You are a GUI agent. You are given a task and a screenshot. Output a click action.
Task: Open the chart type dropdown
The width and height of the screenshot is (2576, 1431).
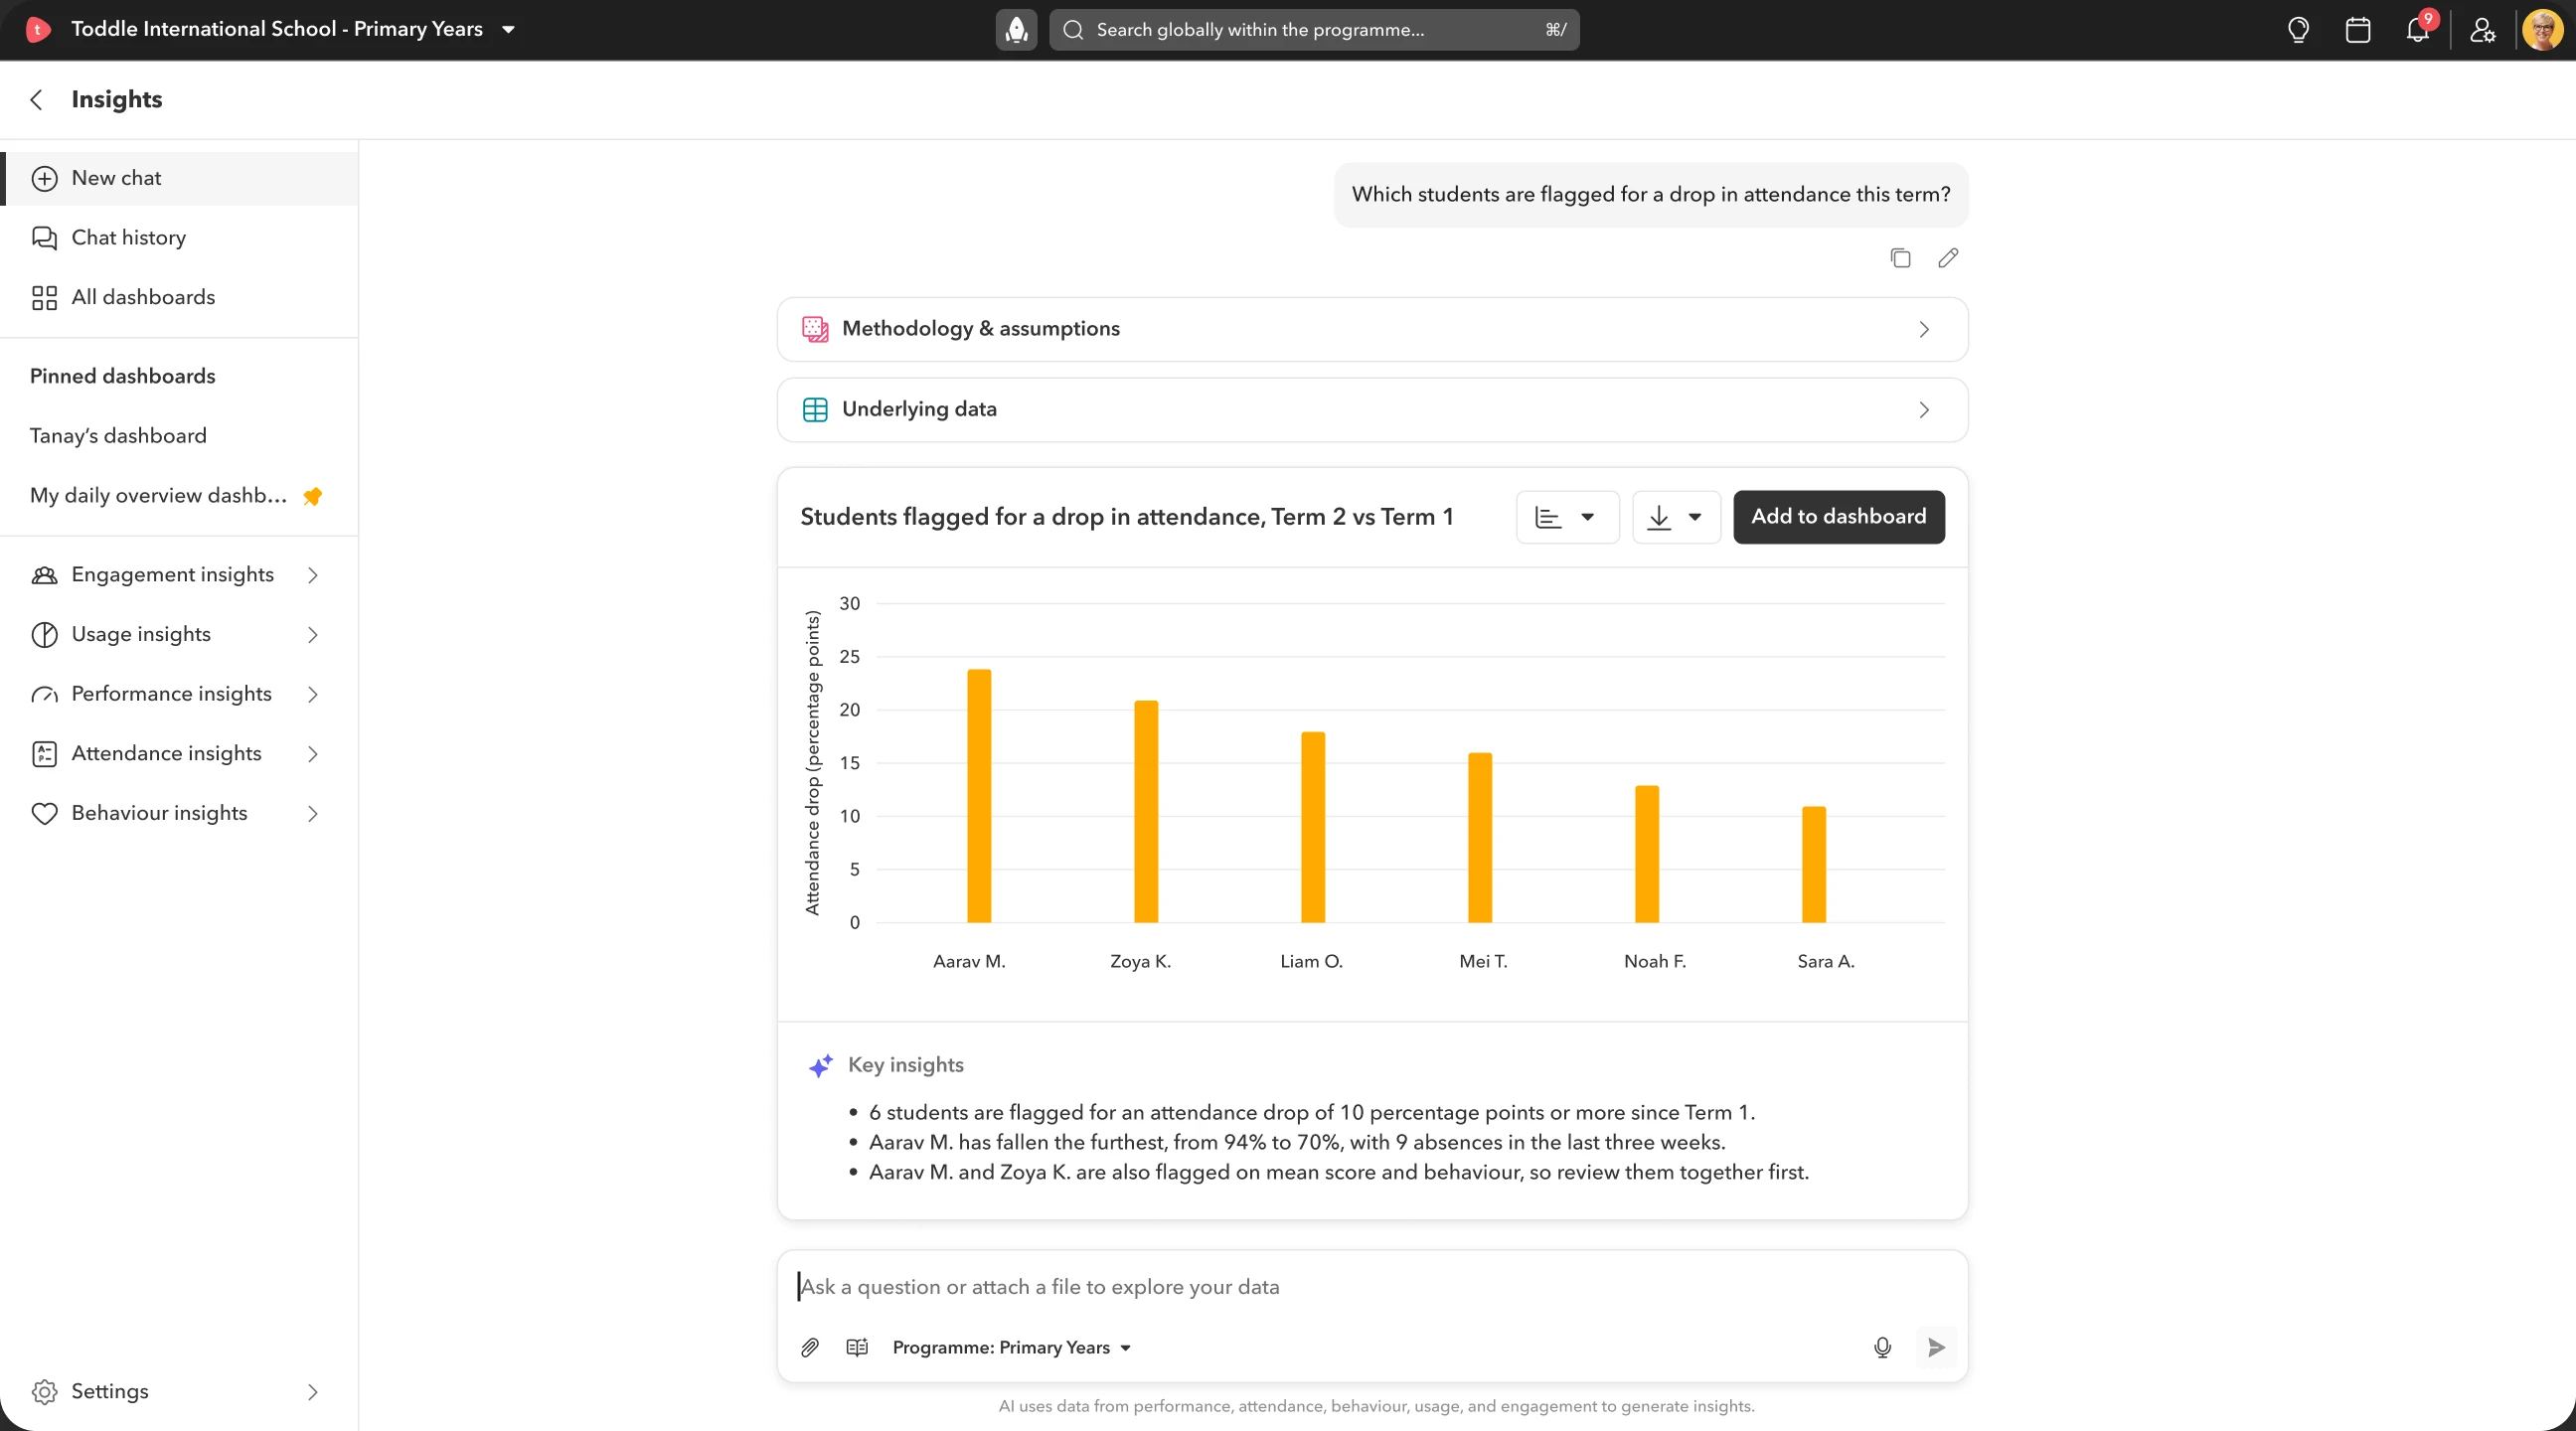coord(1567,517)
